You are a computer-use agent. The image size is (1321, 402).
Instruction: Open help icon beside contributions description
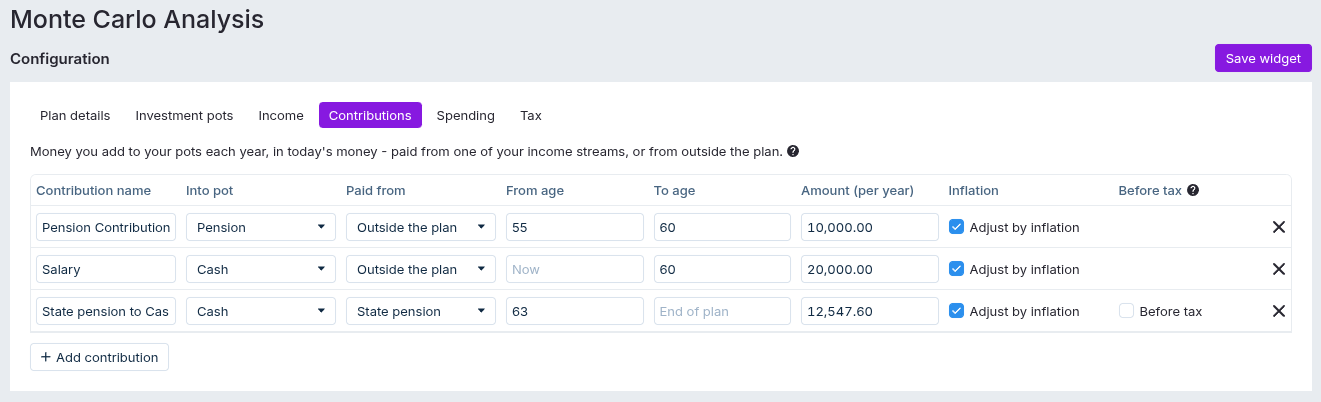(793, 152)
